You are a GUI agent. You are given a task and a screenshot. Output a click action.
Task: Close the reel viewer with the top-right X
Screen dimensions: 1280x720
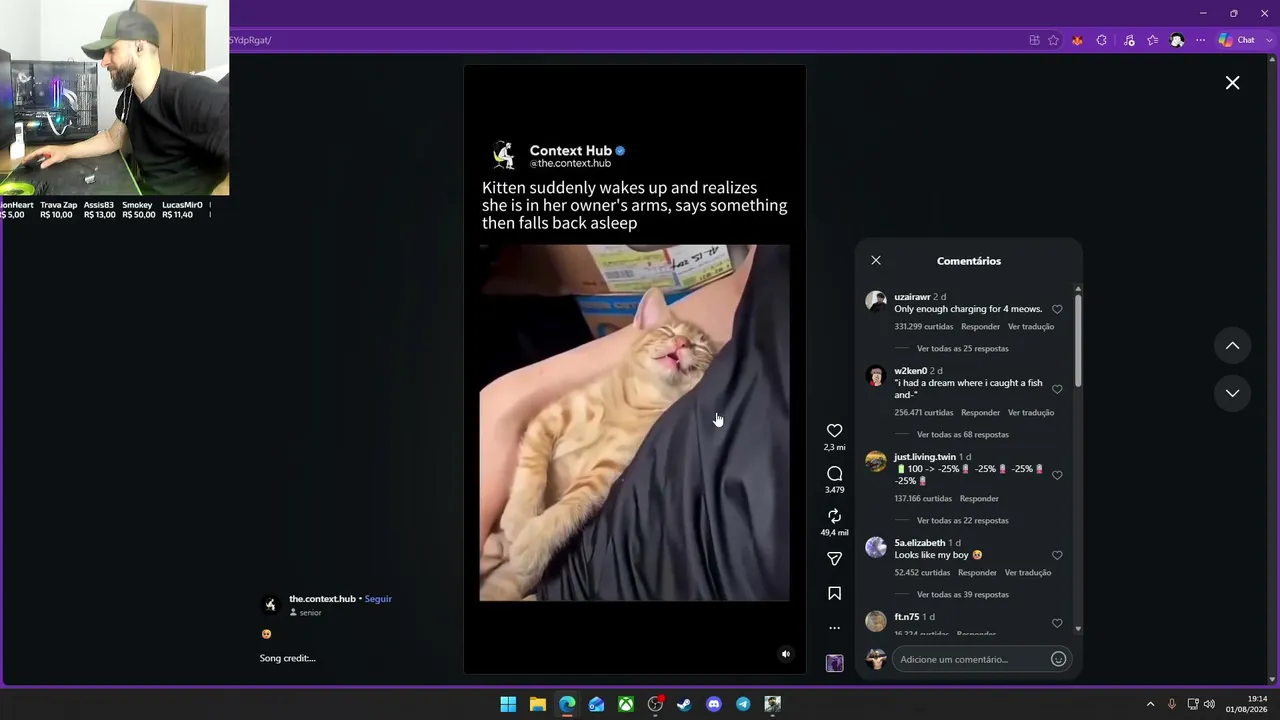pos(1232,83)
